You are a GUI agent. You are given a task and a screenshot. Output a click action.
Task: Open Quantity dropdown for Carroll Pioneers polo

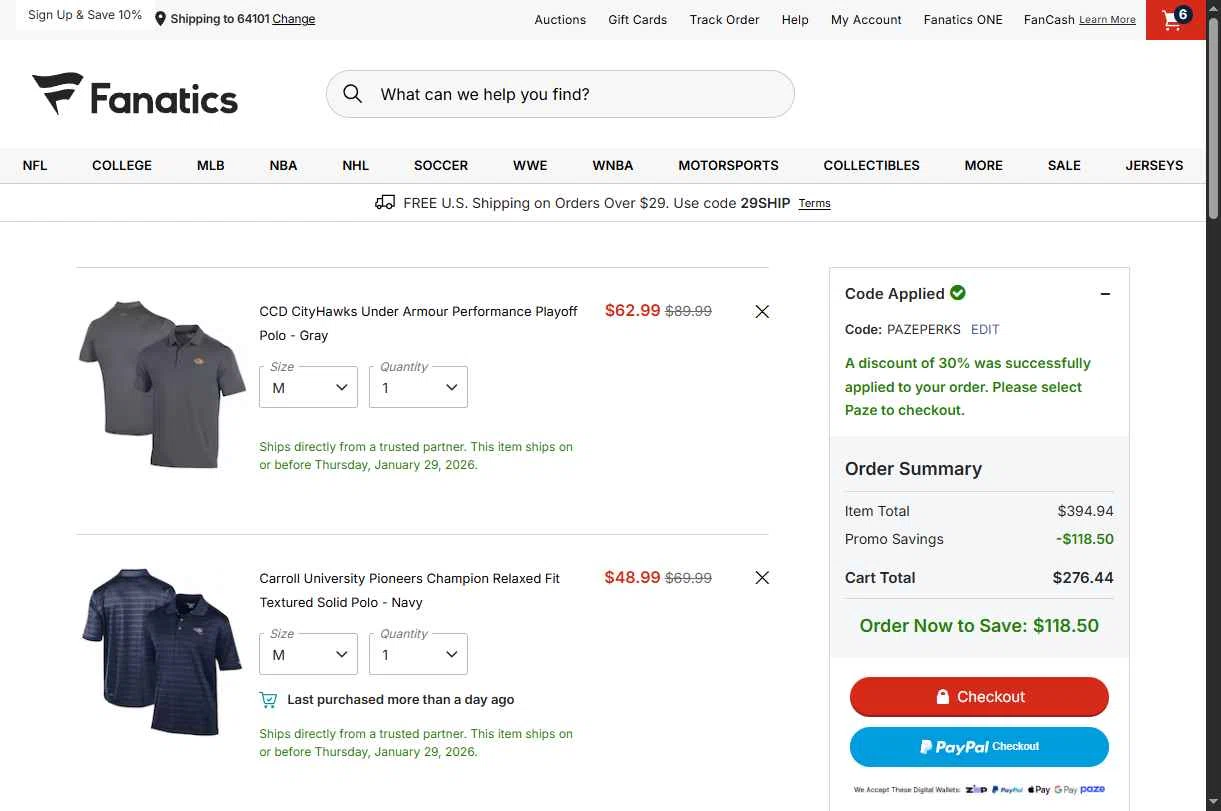[418, 654]
